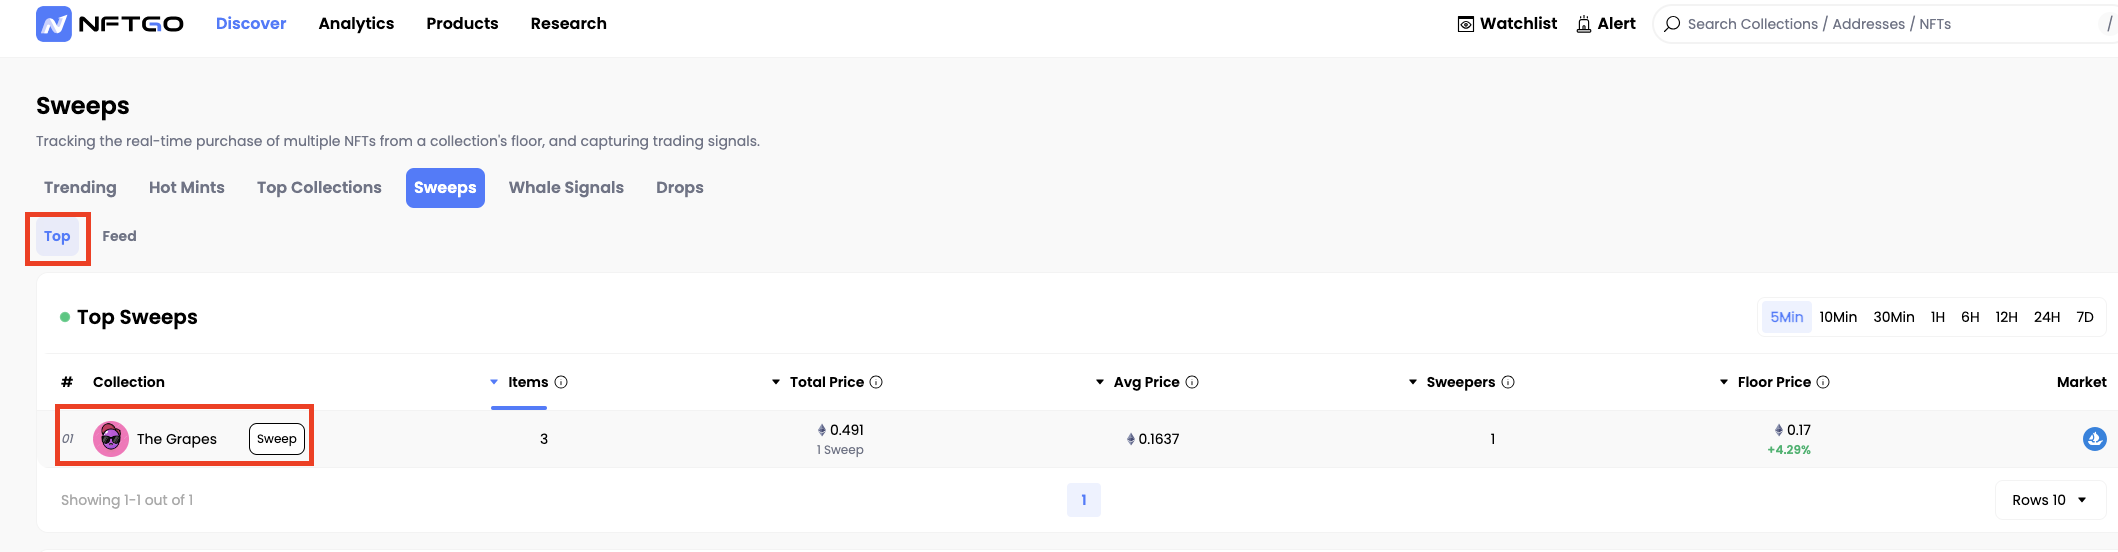Select the 7D time range
Viewport: 2118px width, 552px height.
coord(2085,317)
